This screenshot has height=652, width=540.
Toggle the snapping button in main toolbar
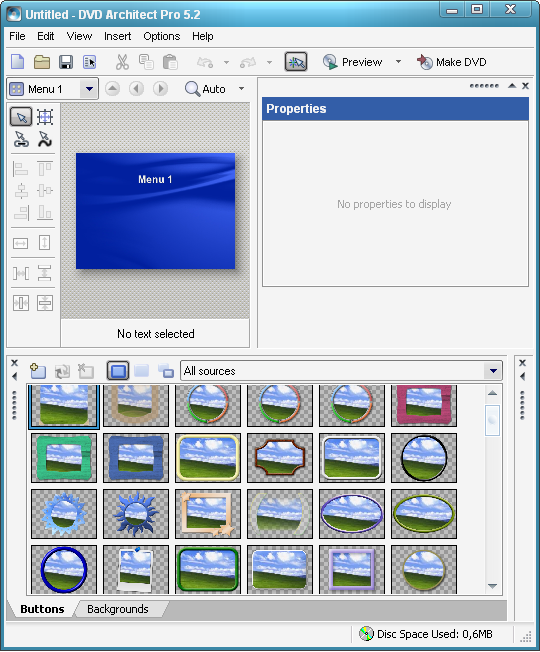(296, 62)
